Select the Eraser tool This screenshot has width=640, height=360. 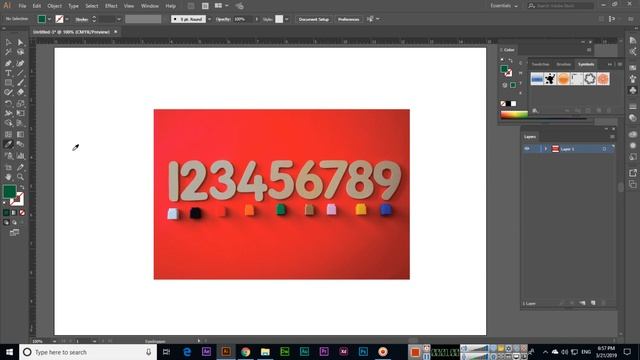tap(20, 93)
